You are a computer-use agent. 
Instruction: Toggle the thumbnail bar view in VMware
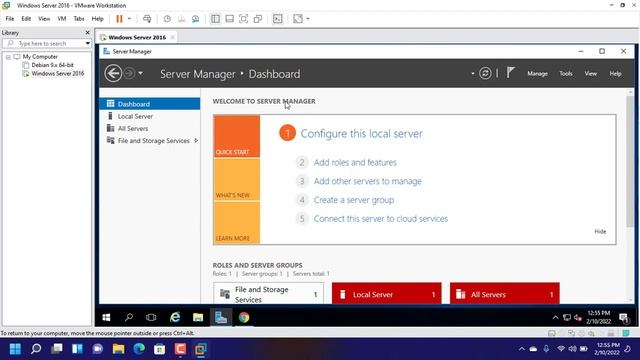coord(229,19)
